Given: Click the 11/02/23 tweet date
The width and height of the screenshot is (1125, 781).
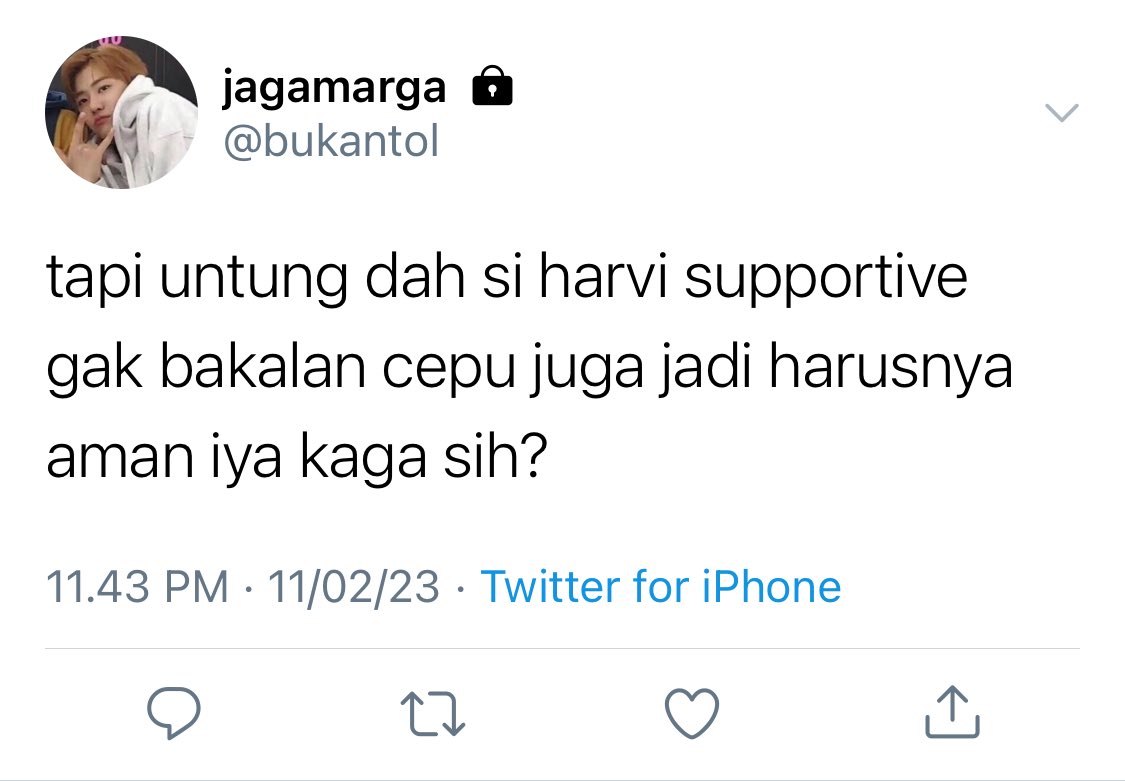Looking at the screenshot, I should pos(354,587).
